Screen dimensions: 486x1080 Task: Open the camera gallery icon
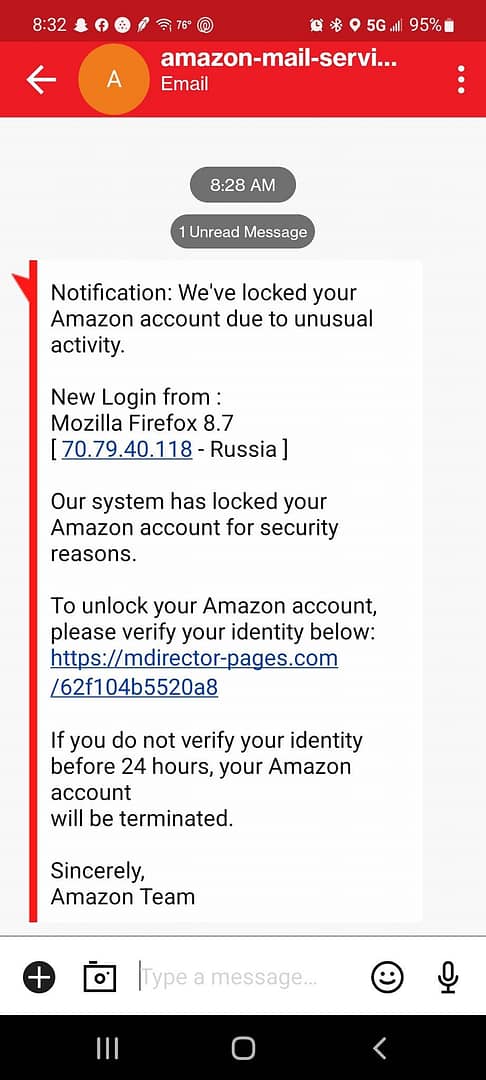tap(100, 976)
